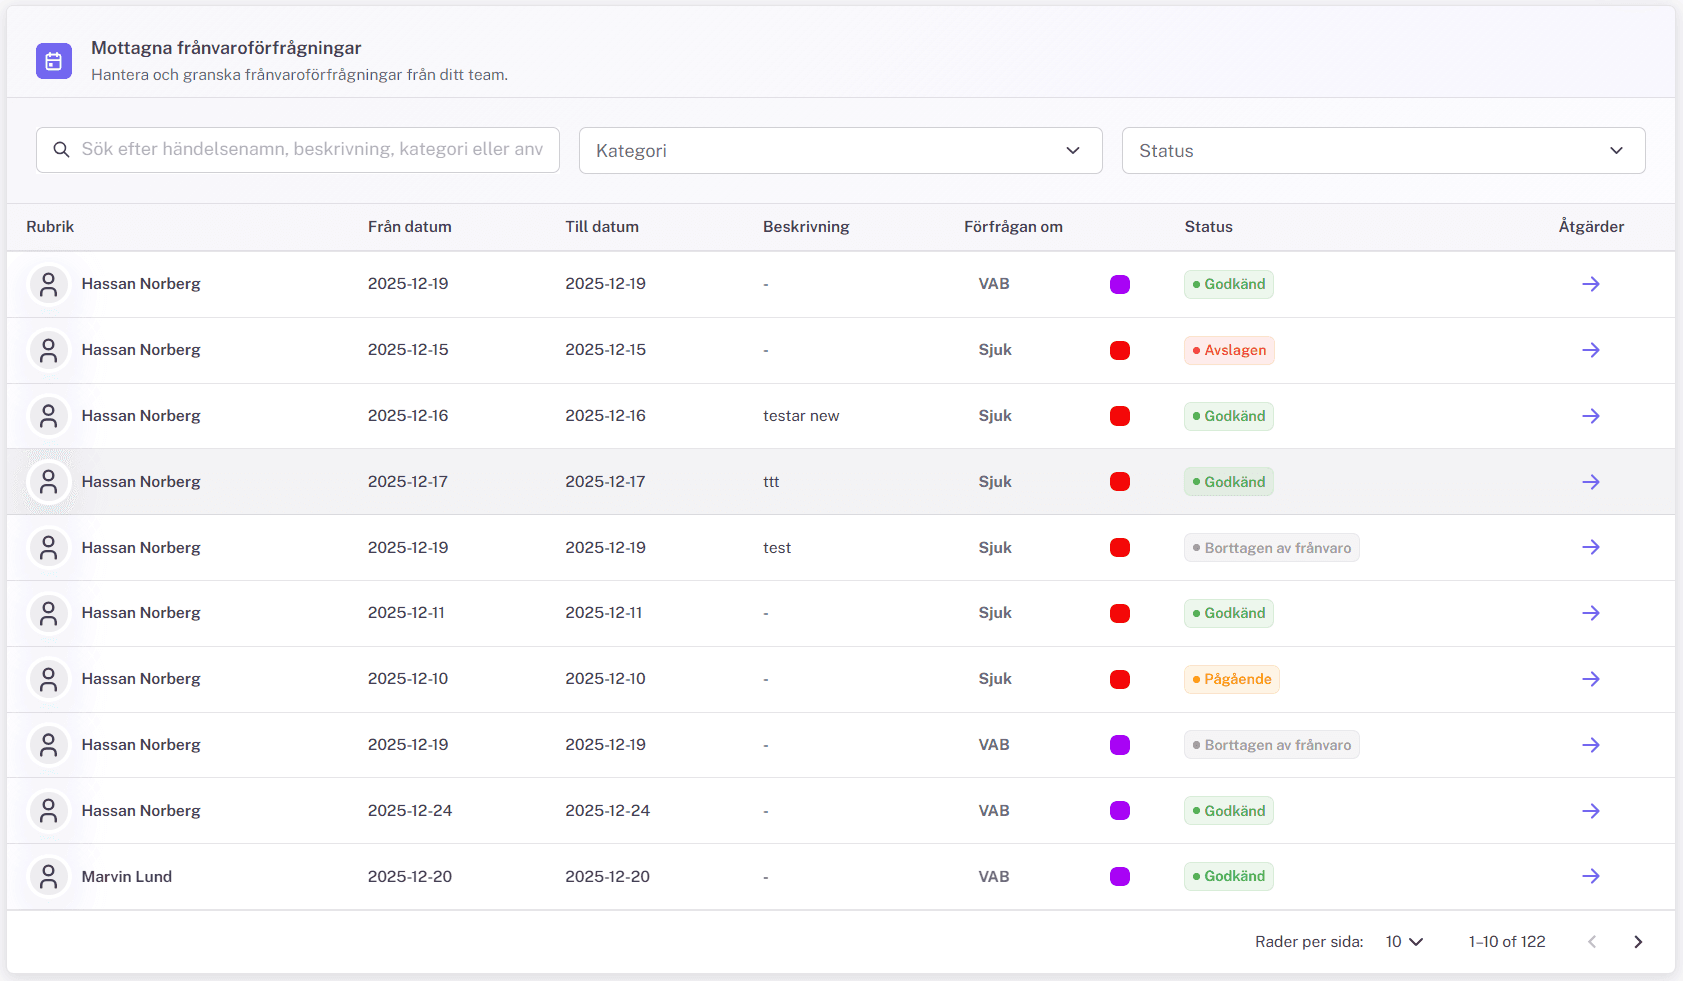Sort by the Från datum column header

tap(409, 227)
